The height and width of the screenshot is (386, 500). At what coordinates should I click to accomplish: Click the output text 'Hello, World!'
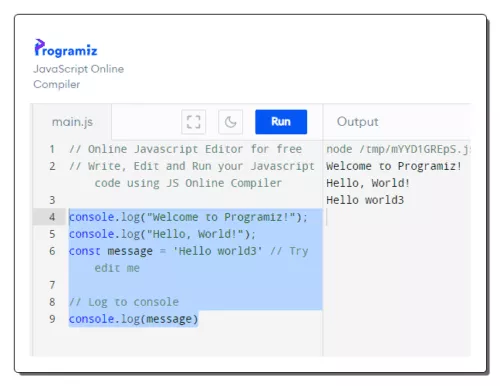pyautogui.click(x=368, y=183)
